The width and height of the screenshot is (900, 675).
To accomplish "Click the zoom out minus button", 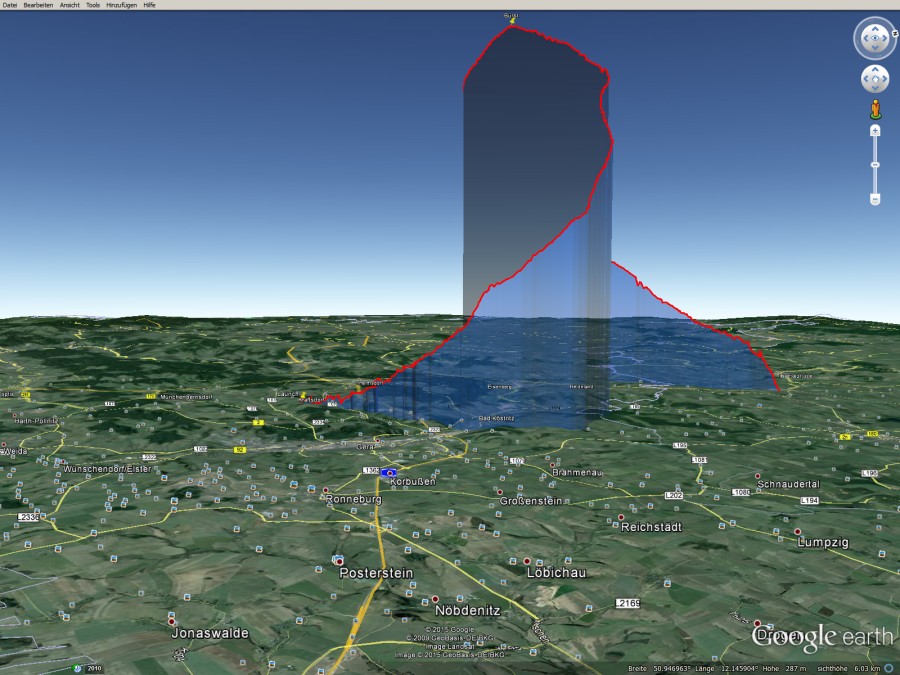I will pos(875,199).
